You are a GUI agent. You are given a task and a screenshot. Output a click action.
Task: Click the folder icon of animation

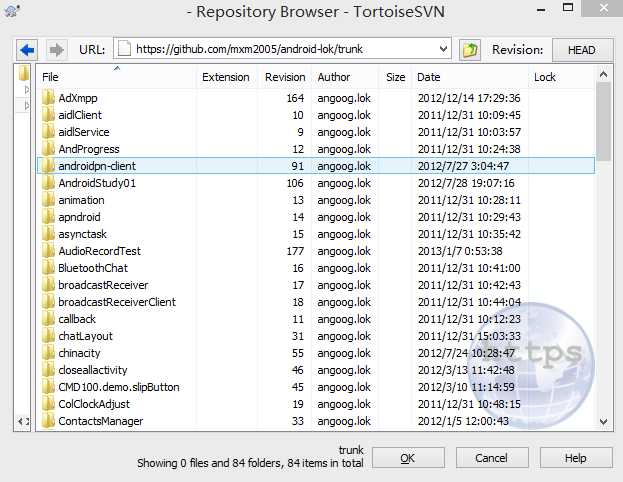click(48, 200)
